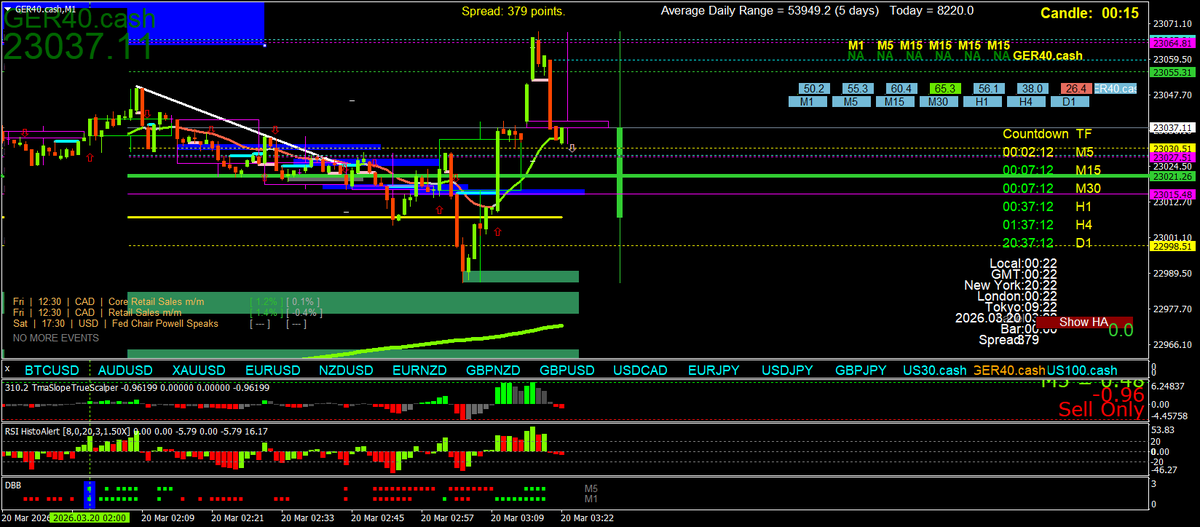Click the Average Daily Range readout
The height and width of the screenshot is (527, 1200).
pyautogui.click(x=818, y=12)
